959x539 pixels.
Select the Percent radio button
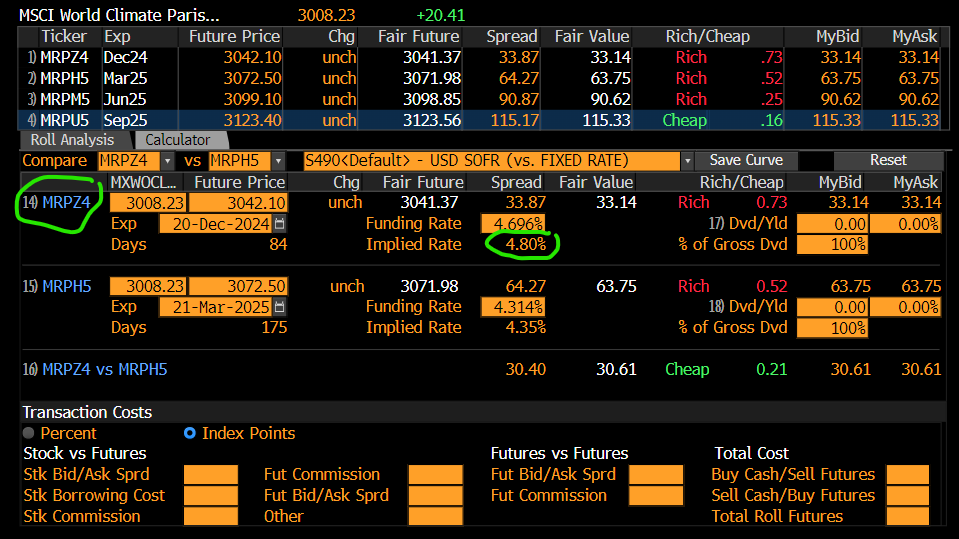pos(28,433)
